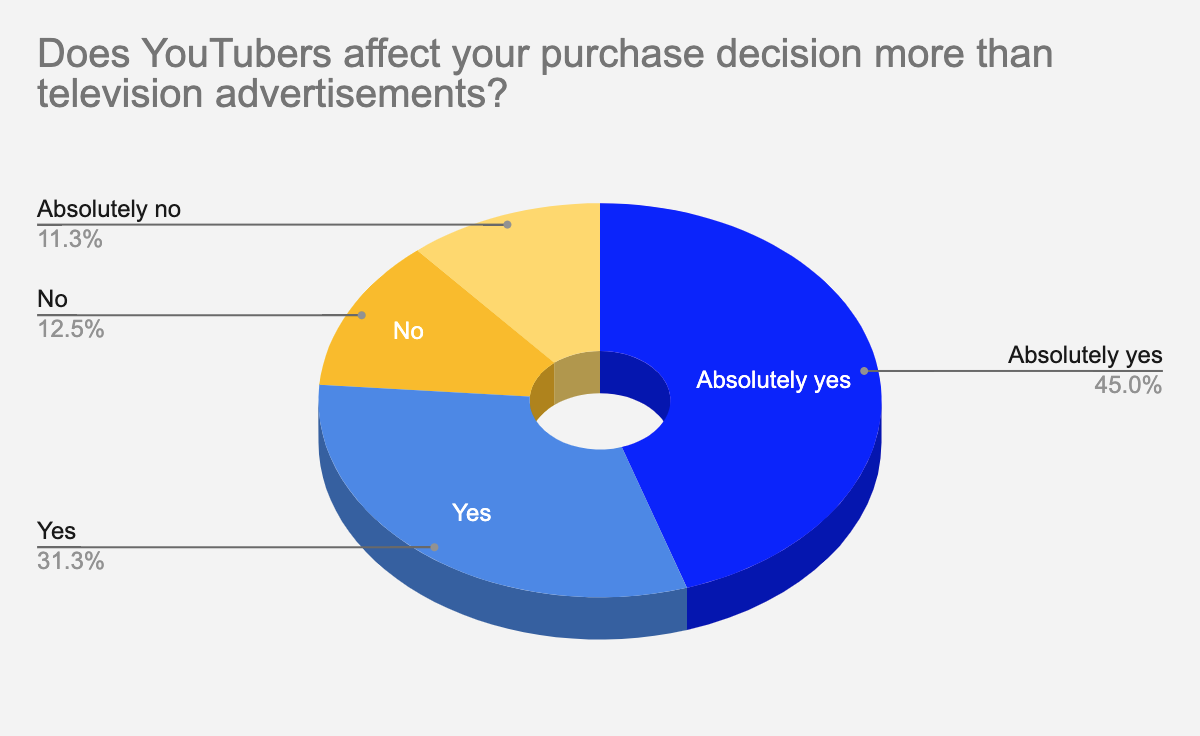Select the 12.5% percentage text
1200x736 pixels.
(x=70, y=329)
